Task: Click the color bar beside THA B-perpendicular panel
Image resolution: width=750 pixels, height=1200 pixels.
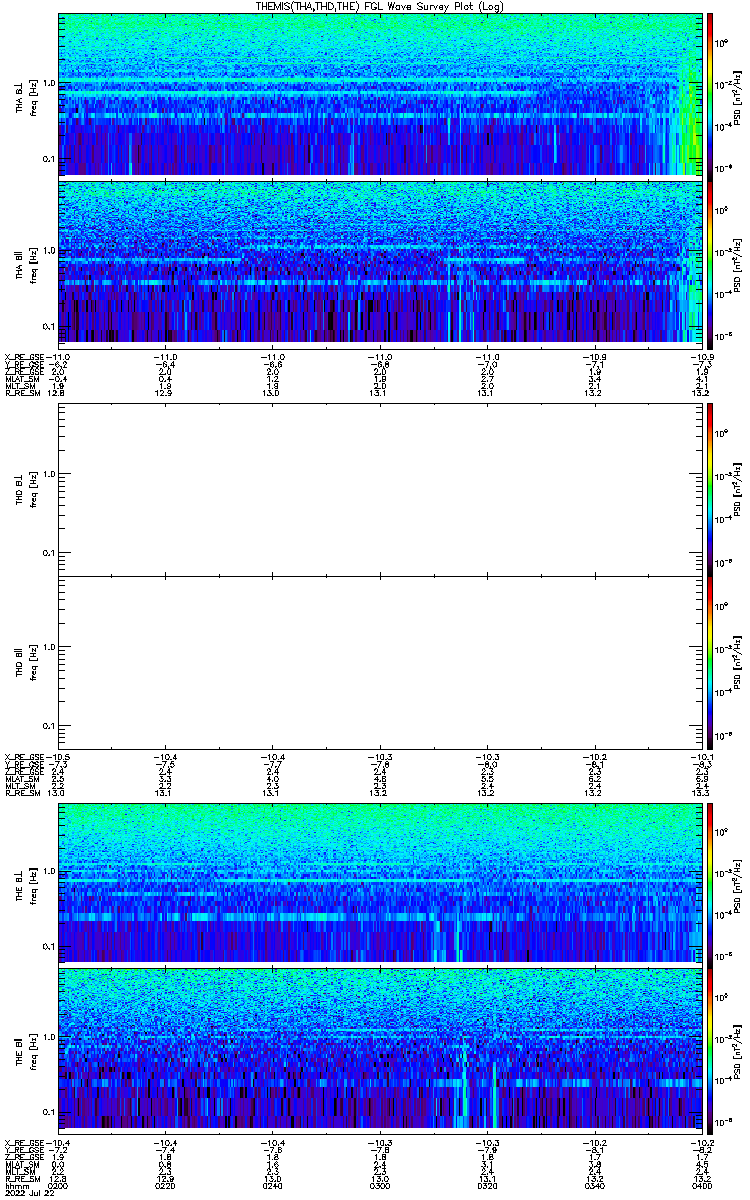Action: click(x=710, y=95)
